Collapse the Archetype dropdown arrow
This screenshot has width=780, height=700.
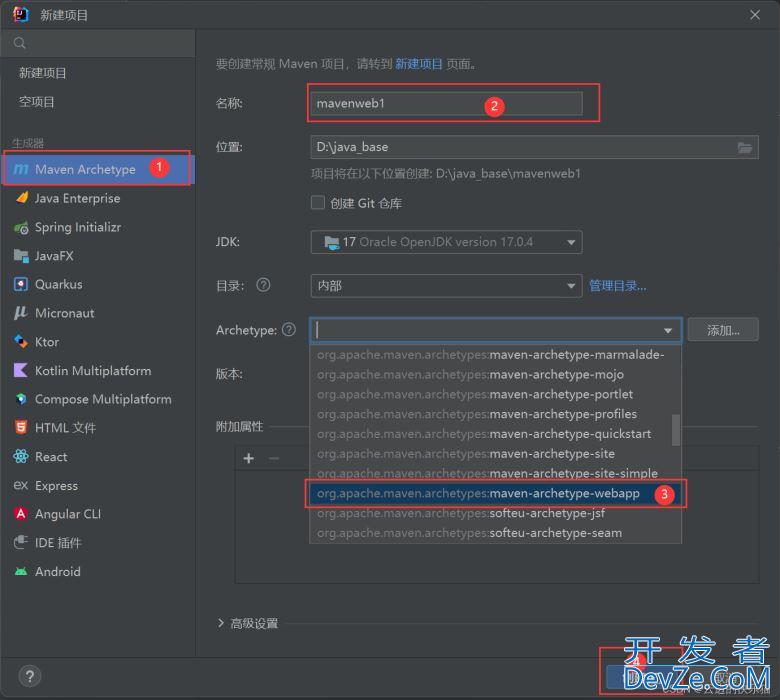tap(668, 331)
